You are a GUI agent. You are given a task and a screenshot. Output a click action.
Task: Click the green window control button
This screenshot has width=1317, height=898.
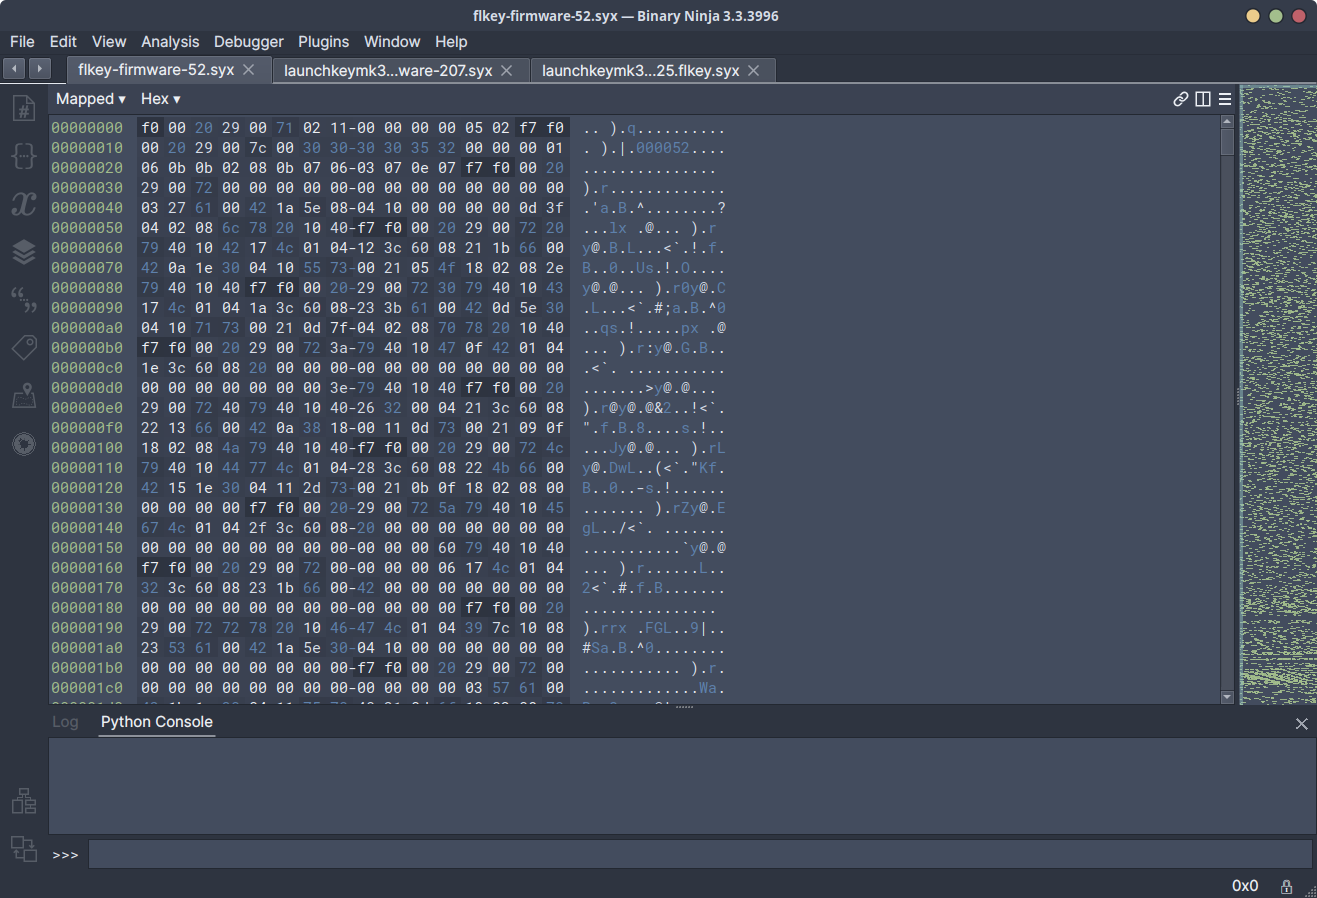tap(1276, 16)
